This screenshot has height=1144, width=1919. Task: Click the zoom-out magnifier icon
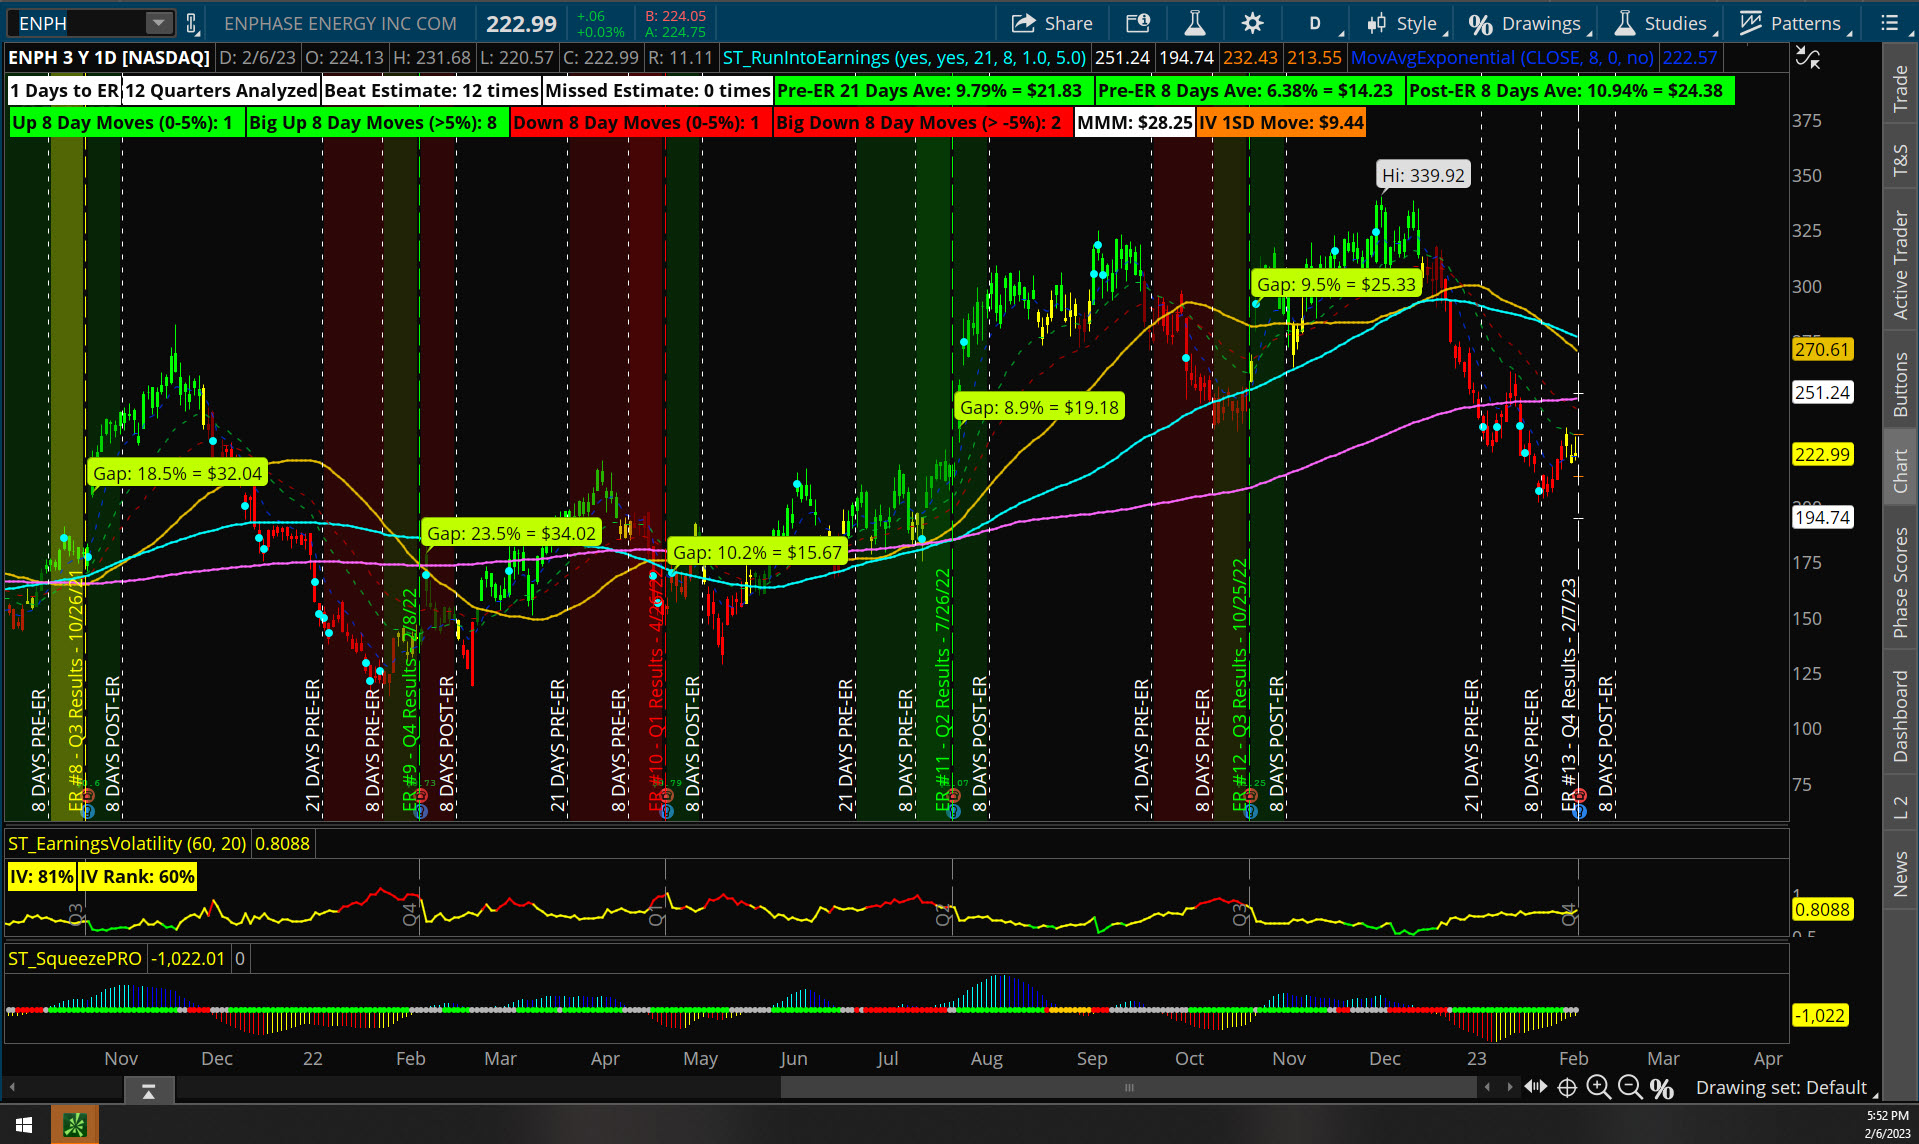[x=1630, y=1087]
